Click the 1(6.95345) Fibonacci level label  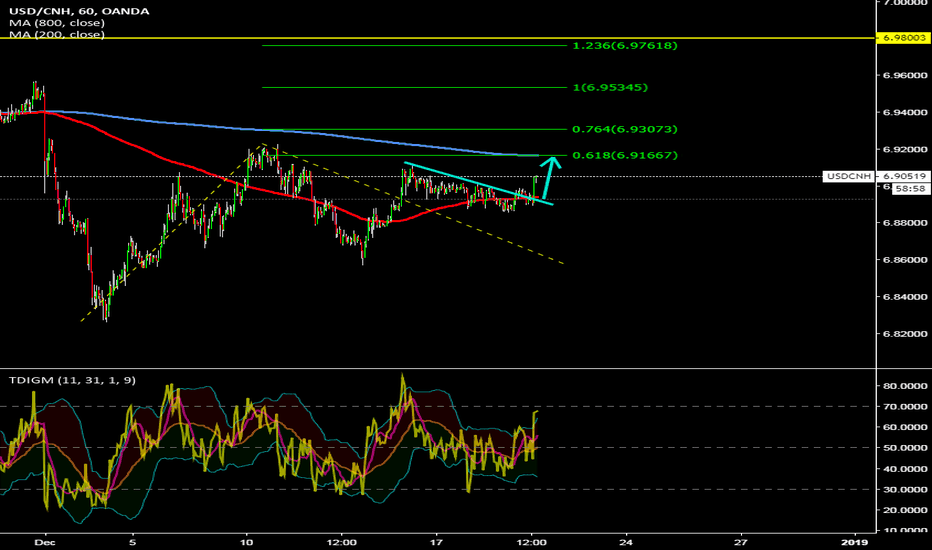tap(610, 87)
